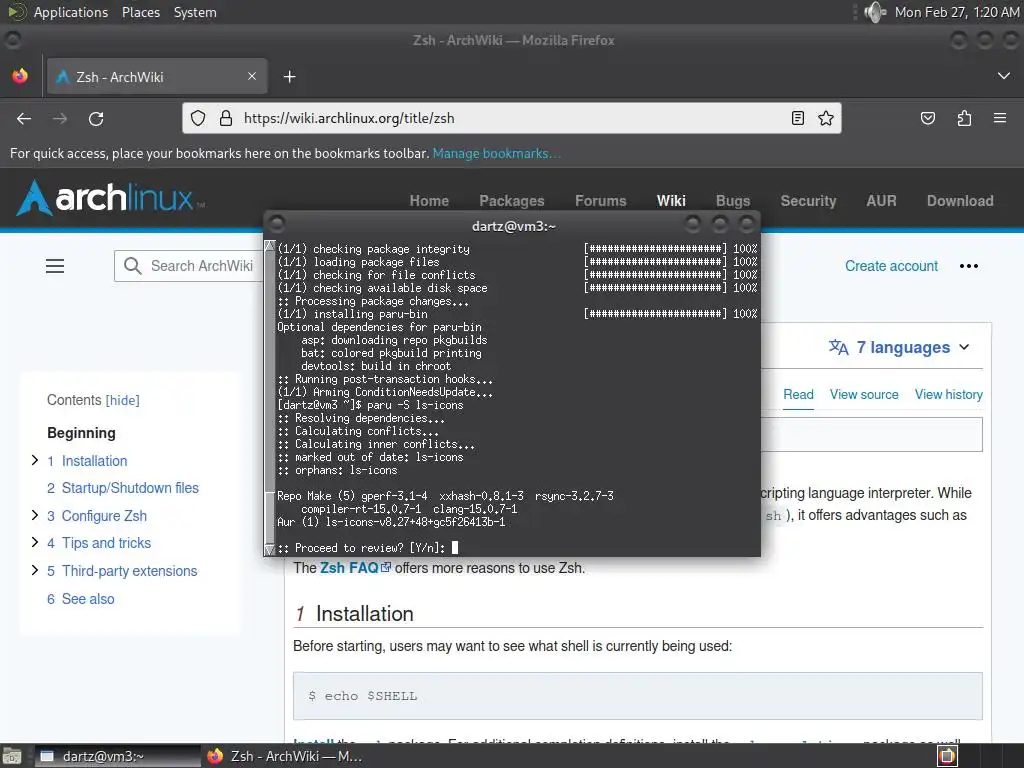The width and height of the screenshot is (1024, 768).
Task: Go to 4 Tips and tricks link
Action: tap(99, 543)
